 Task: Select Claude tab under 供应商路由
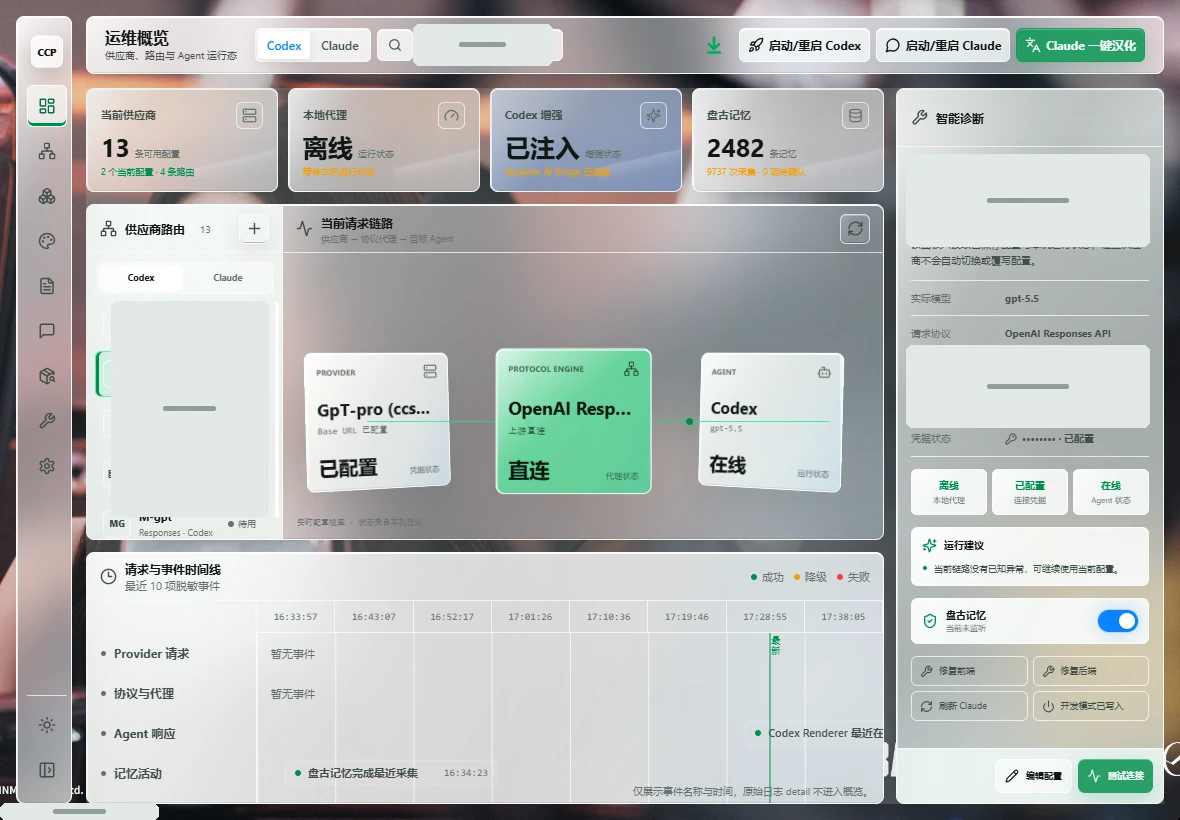point(227,278)
